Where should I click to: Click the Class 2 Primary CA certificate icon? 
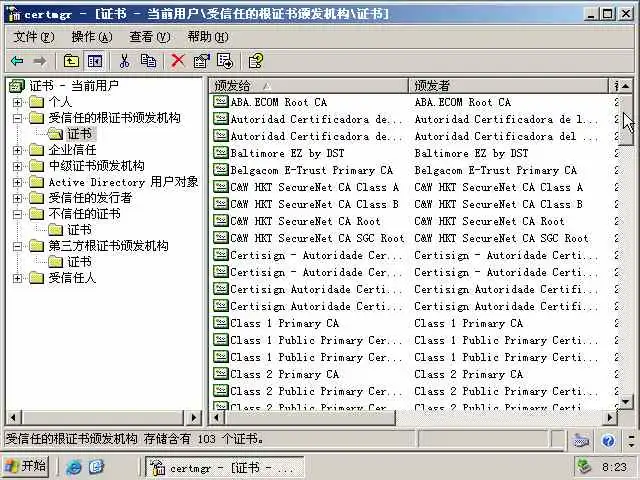[x=220, y=374]
